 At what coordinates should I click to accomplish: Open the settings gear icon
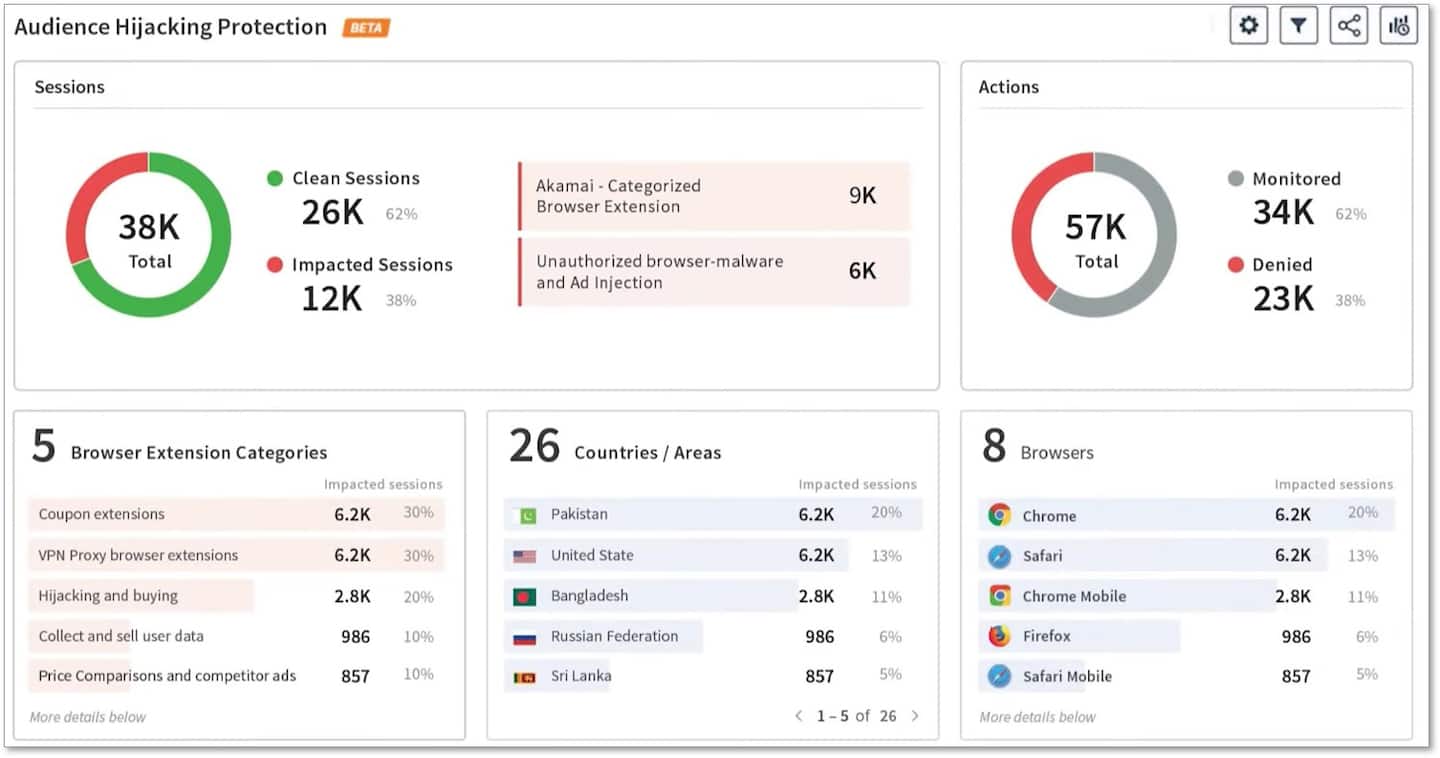1248,26
